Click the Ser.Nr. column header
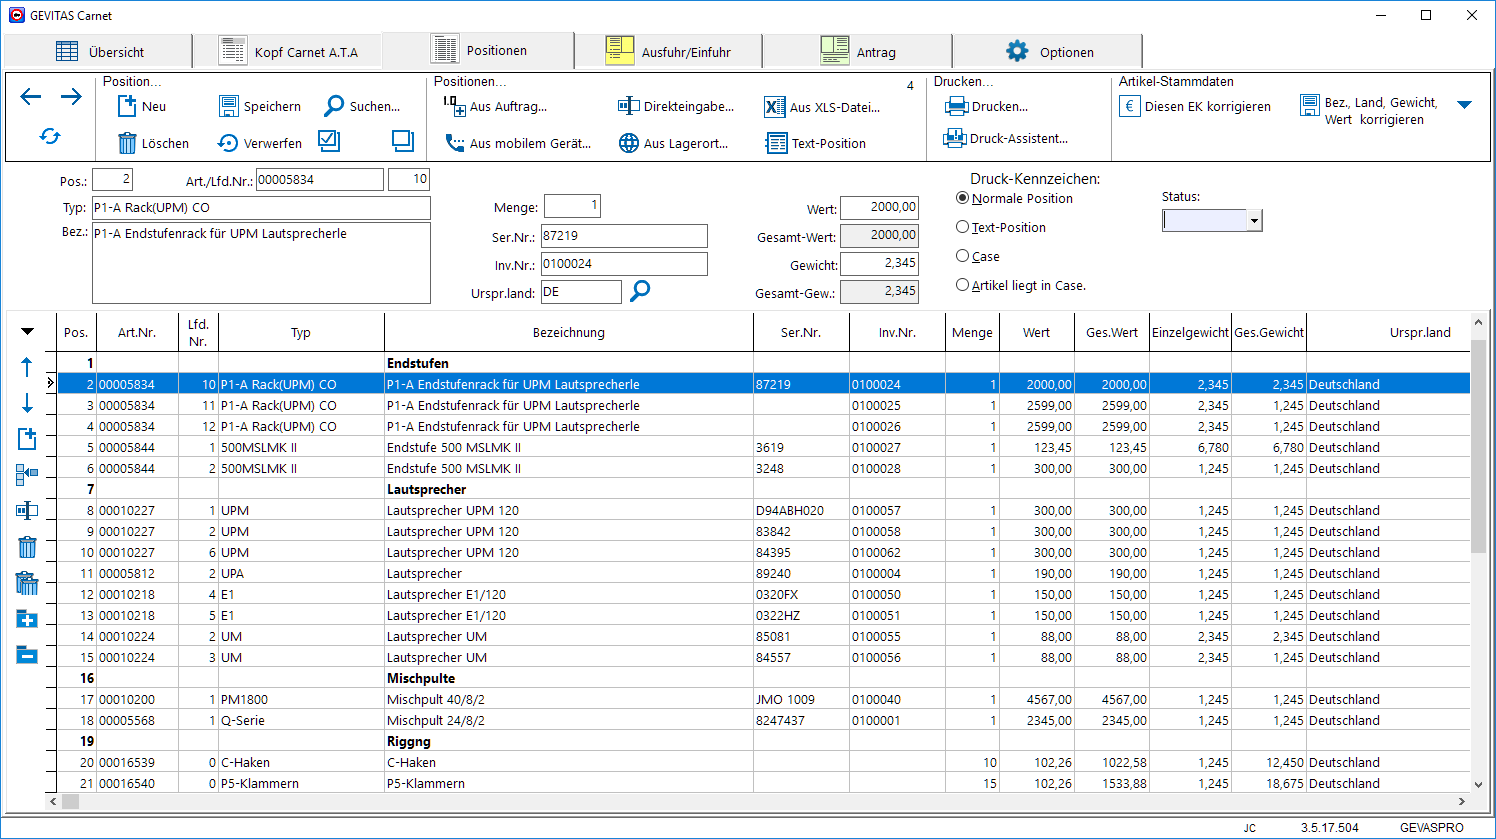This screenshot has width=1496, height=839. [x=801, y=332]
